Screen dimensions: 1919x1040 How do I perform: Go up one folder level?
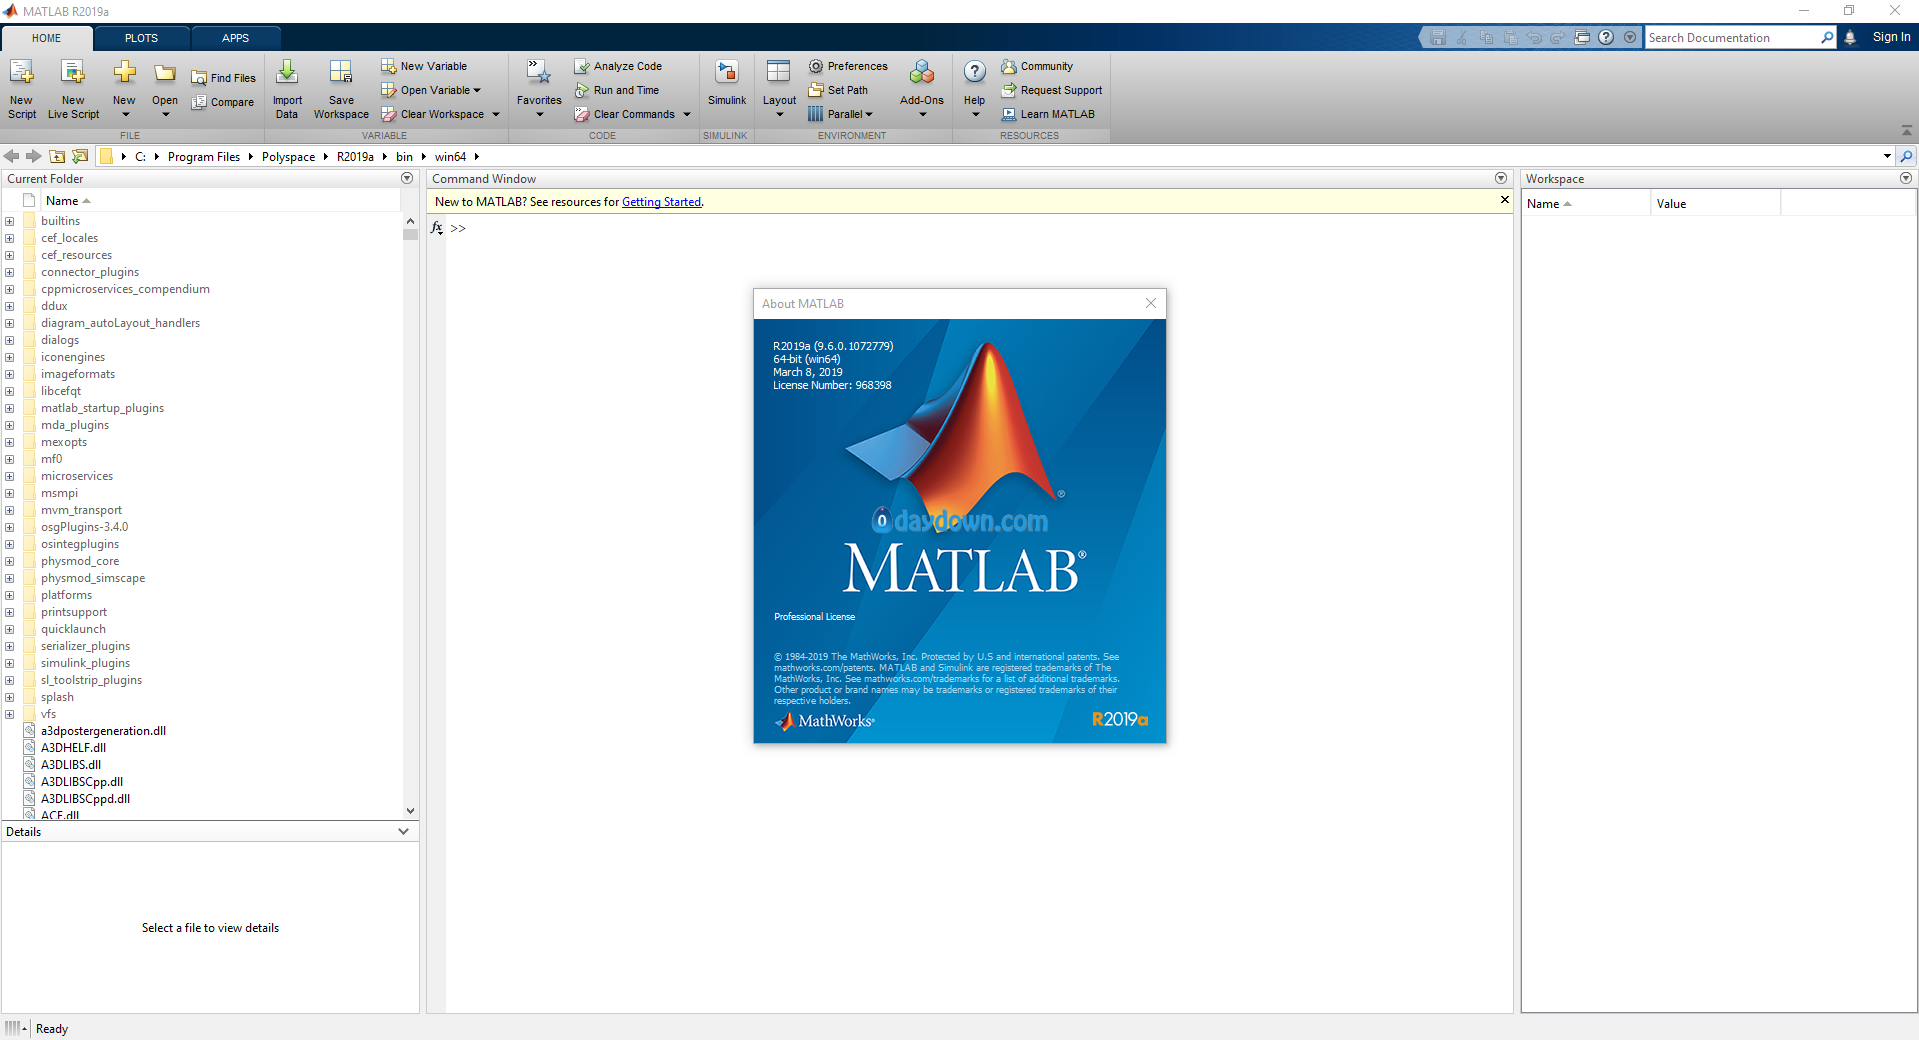[x=57, y=156]
